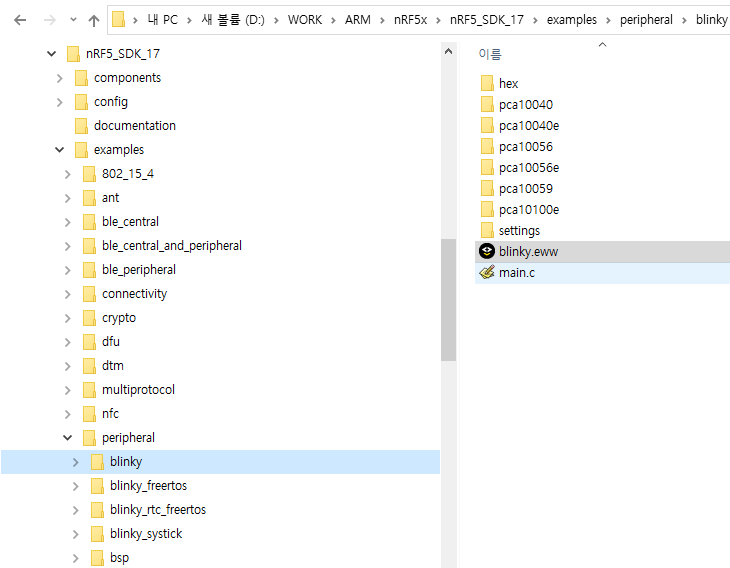This screenshot has width=730, height=568.
Task: Click 새 볼륨 (D:) breadcrumb segment
Action: pos(233,20)
